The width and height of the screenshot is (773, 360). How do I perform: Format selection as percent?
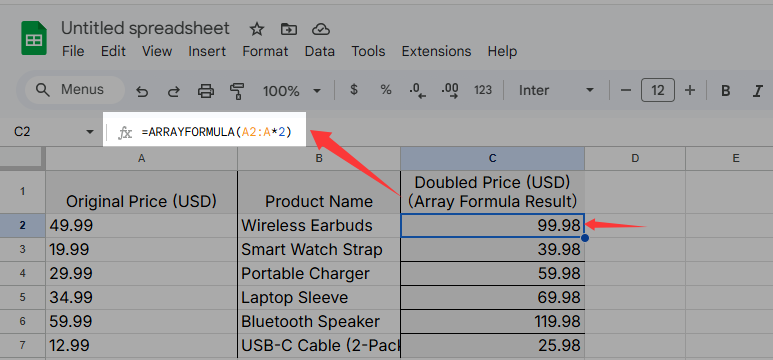tap(386, 90)
